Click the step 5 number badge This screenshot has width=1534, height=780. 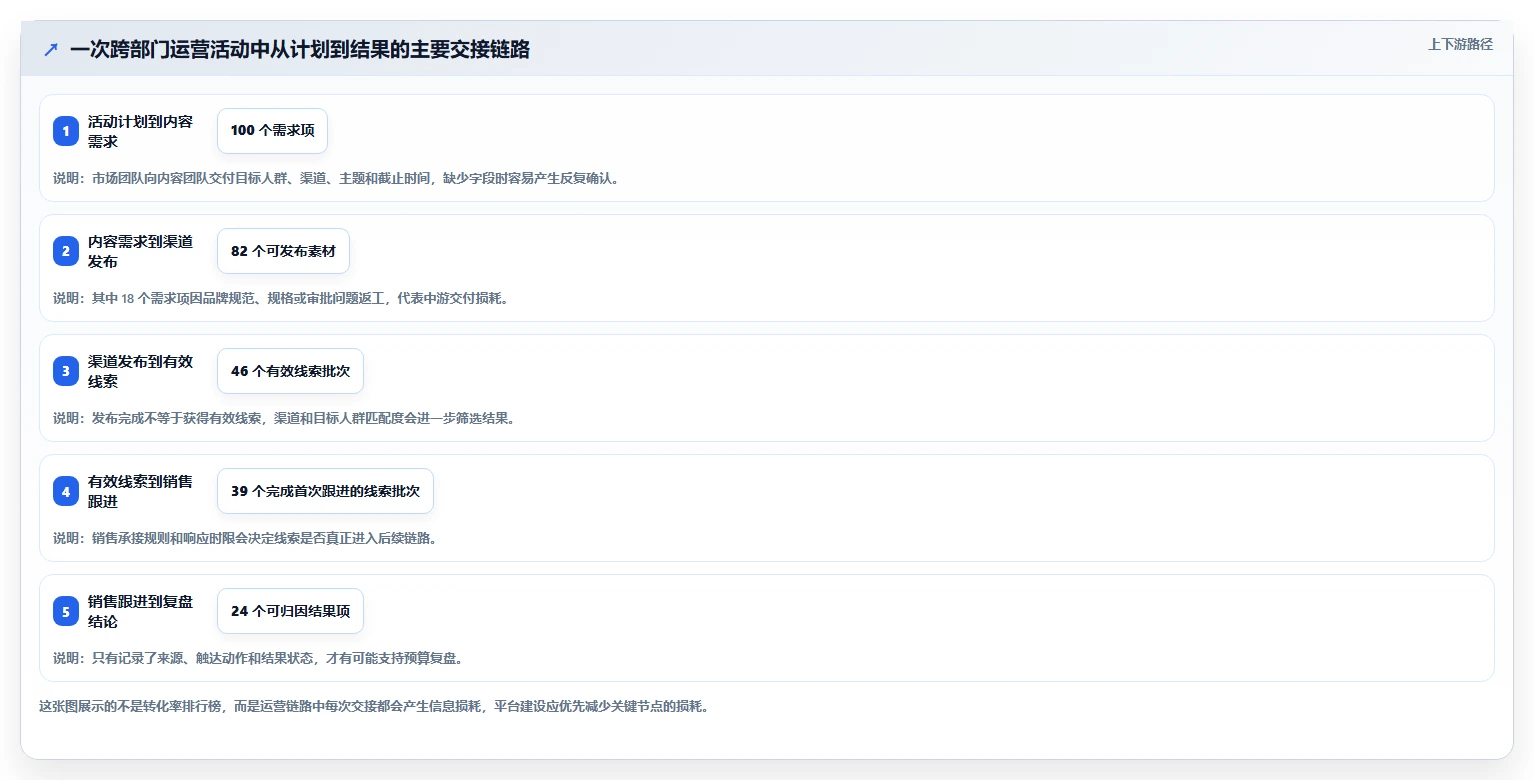pyautogui.click(x=66, y=611)
